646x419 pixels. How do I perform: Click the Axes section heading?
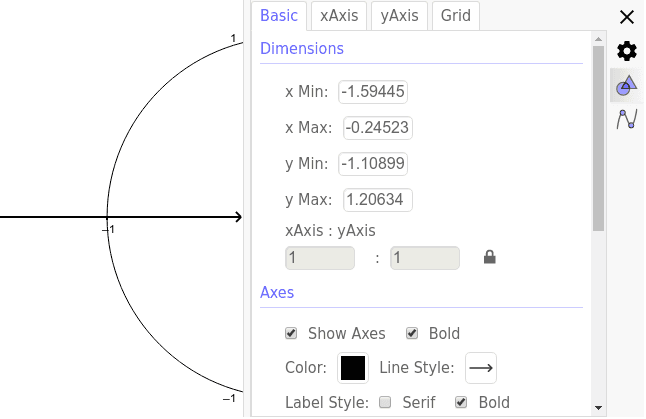click(x=277, y=293)
